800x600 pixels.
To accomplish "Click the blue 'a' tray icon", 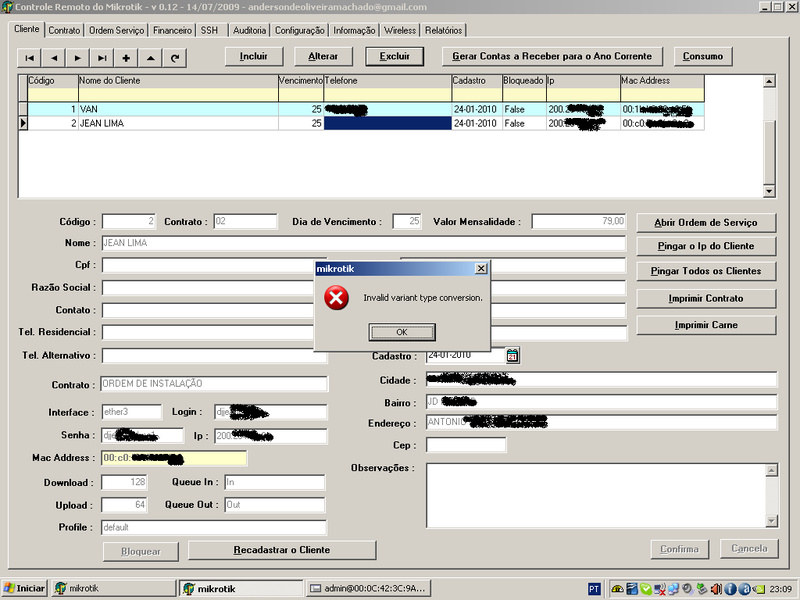I will [744, 589].
